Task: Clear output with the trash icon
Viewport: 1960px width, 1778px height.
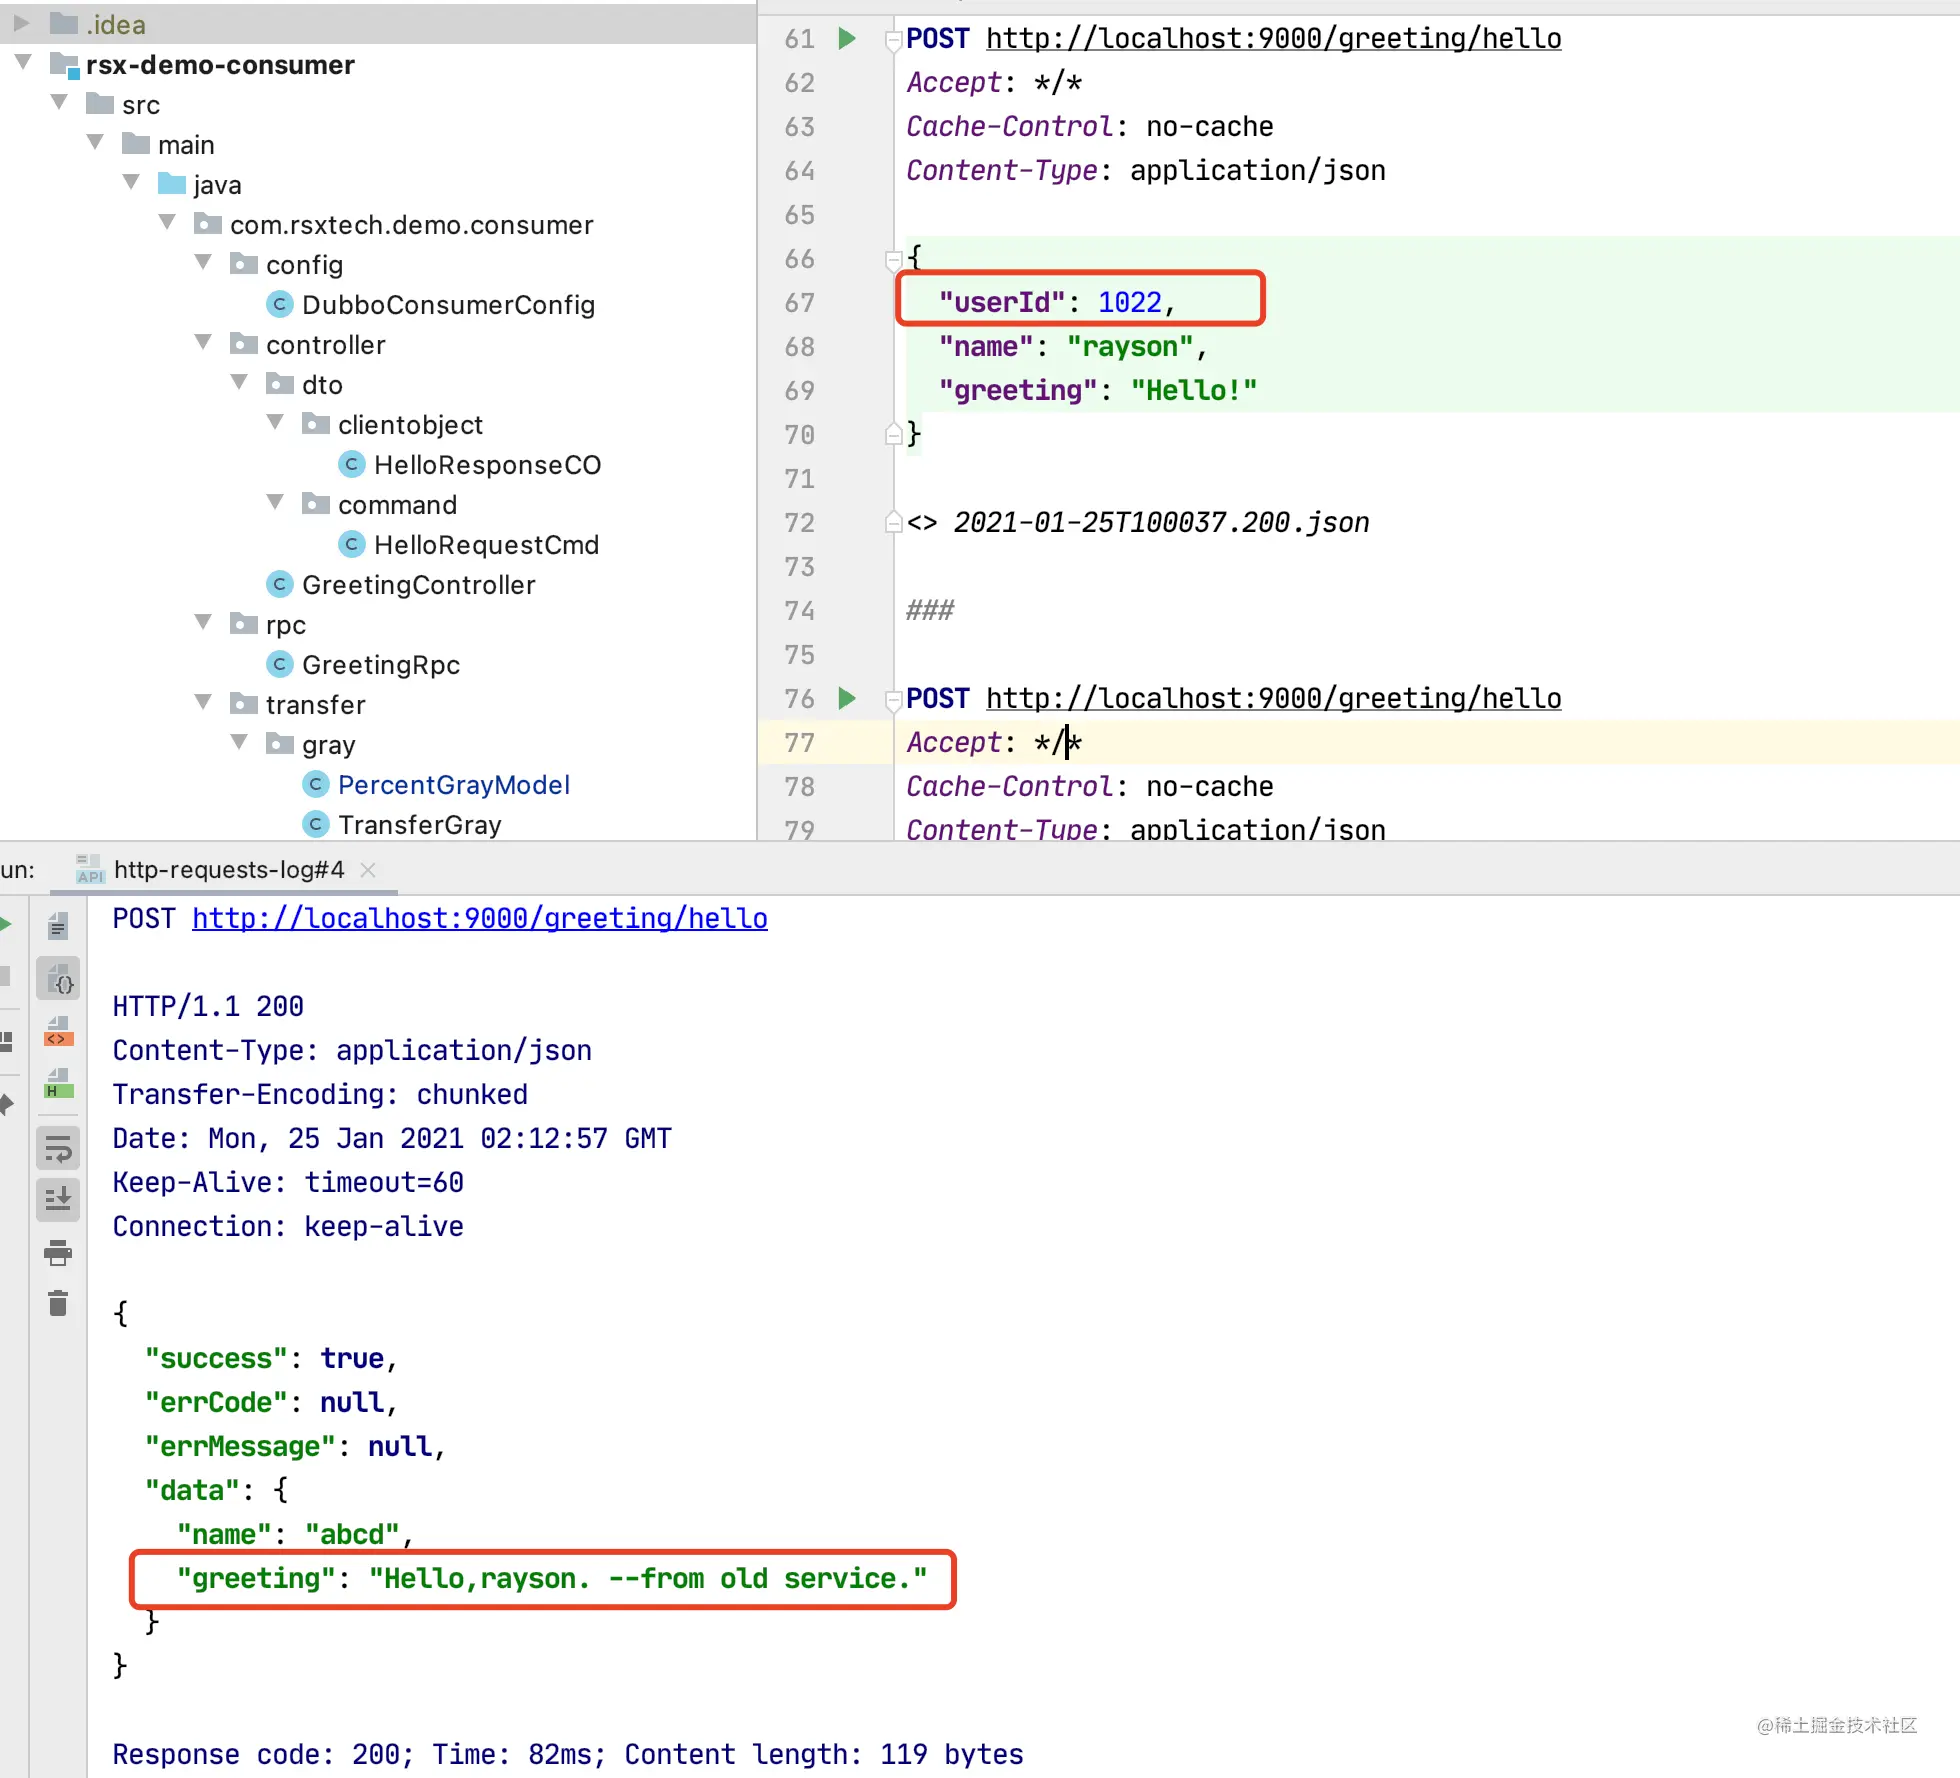Action: (x=59, y=1303)
